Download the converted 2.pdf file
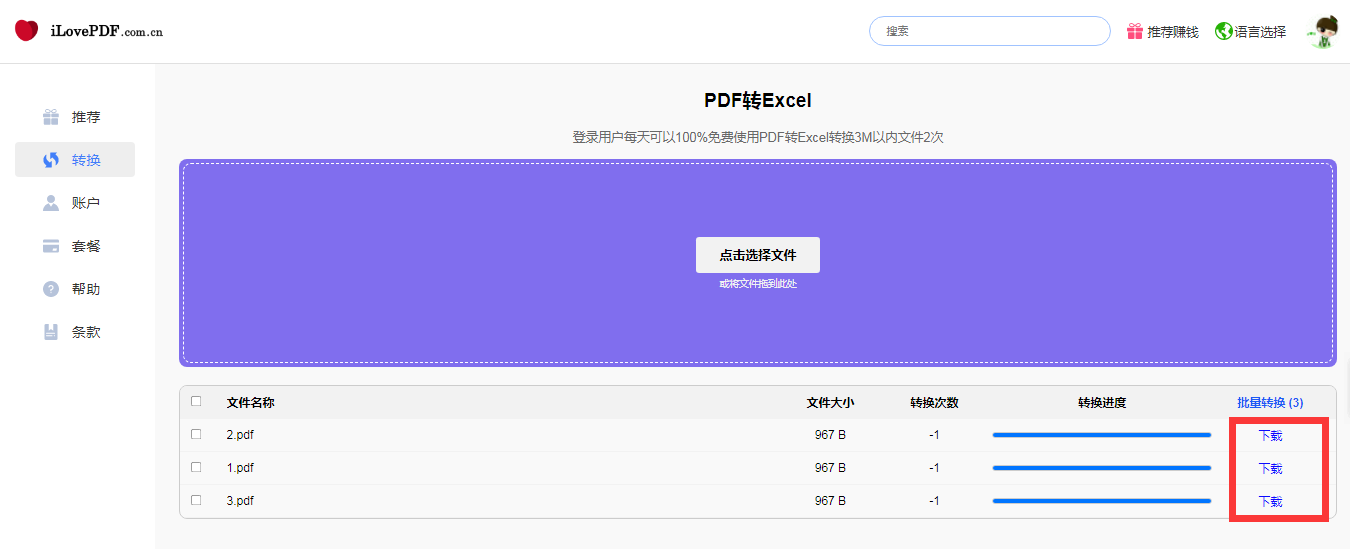 1270,436
